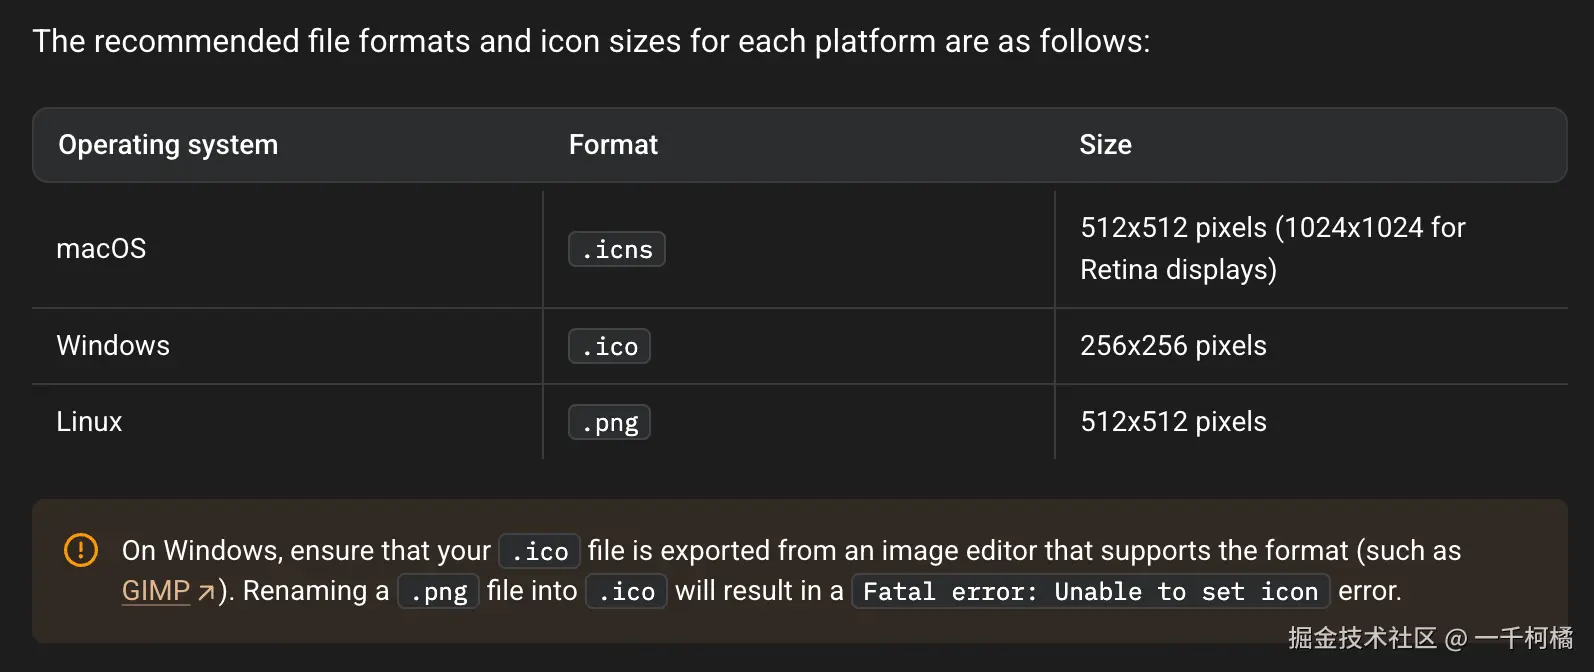This screenshot has height=672, width=1594.
Task: Click the macOS size text mentioning Retina displays
Action: (1272, 249)
